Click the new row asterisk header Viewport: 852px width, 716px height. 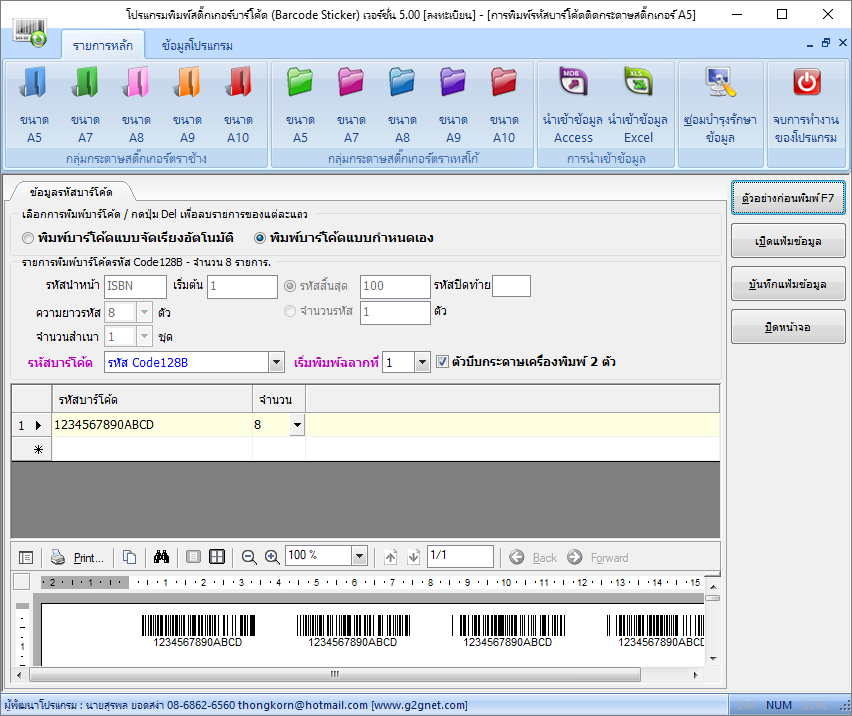(x=32, y=449)
